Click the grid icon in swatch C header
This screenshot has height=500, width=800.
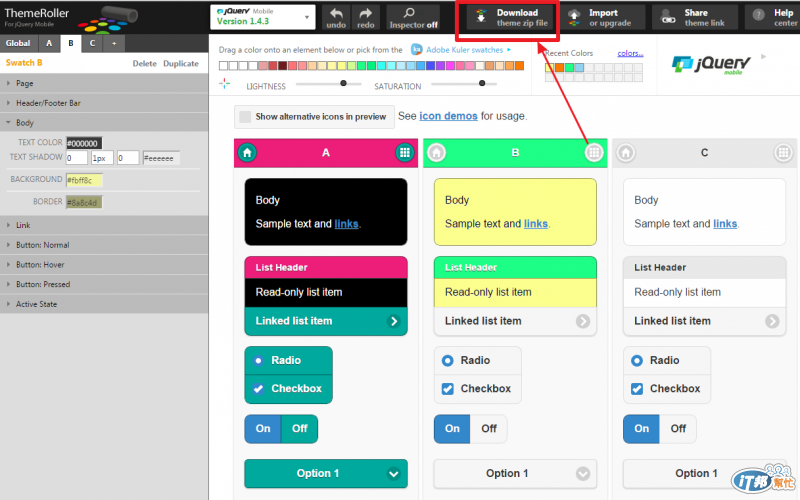tap(783, 152)
